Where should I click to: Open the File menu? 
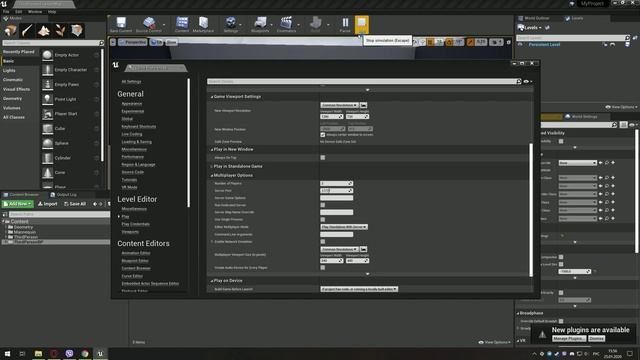pos(6,12)
